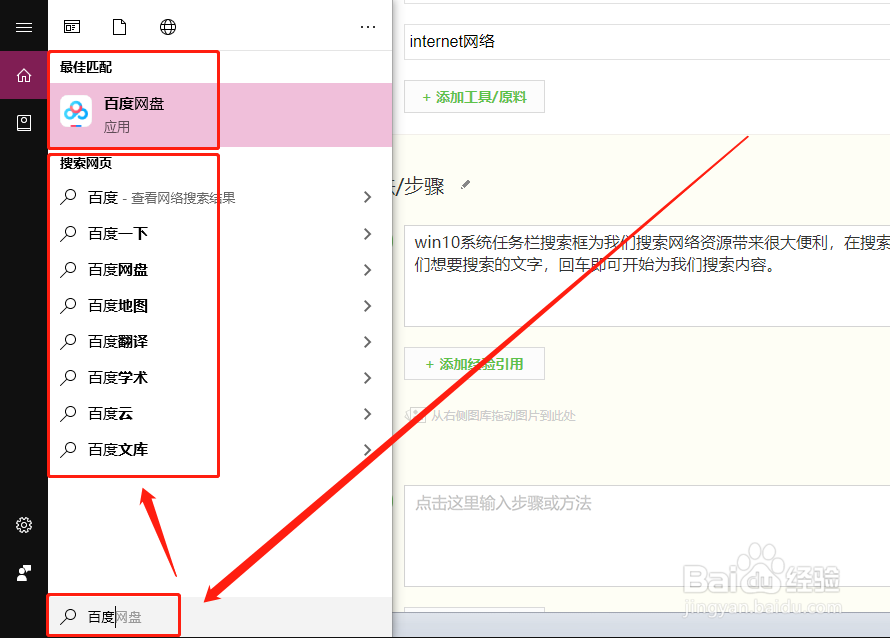Click the 百度网盘 app icon
This screenshot has width=890, height=638.
[x=76, y=111]
